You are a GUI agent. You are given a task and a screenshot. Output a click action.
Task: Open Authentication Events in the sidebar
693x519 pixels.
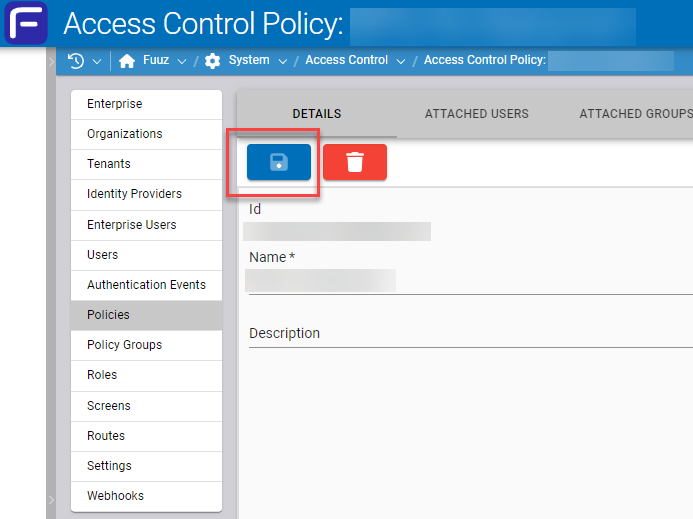point(146,286)
